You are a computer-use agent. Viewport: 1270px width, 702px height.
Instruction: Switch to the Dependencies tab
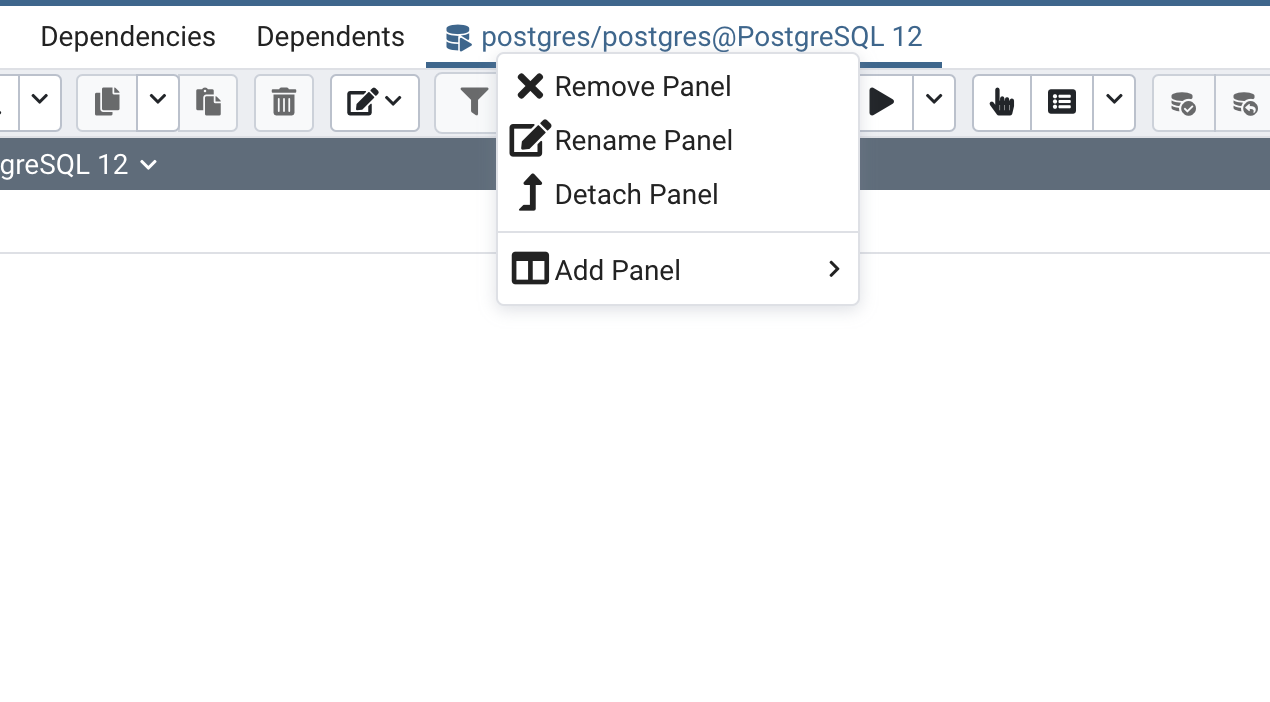(x=128, y=37)
